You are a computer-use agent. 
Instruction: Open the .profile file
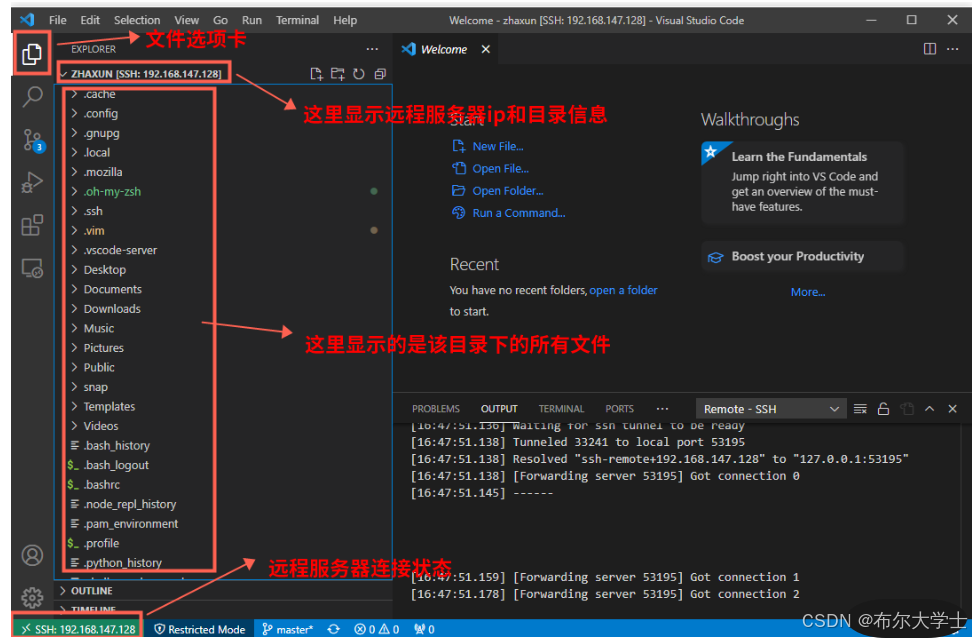point(101,544)
